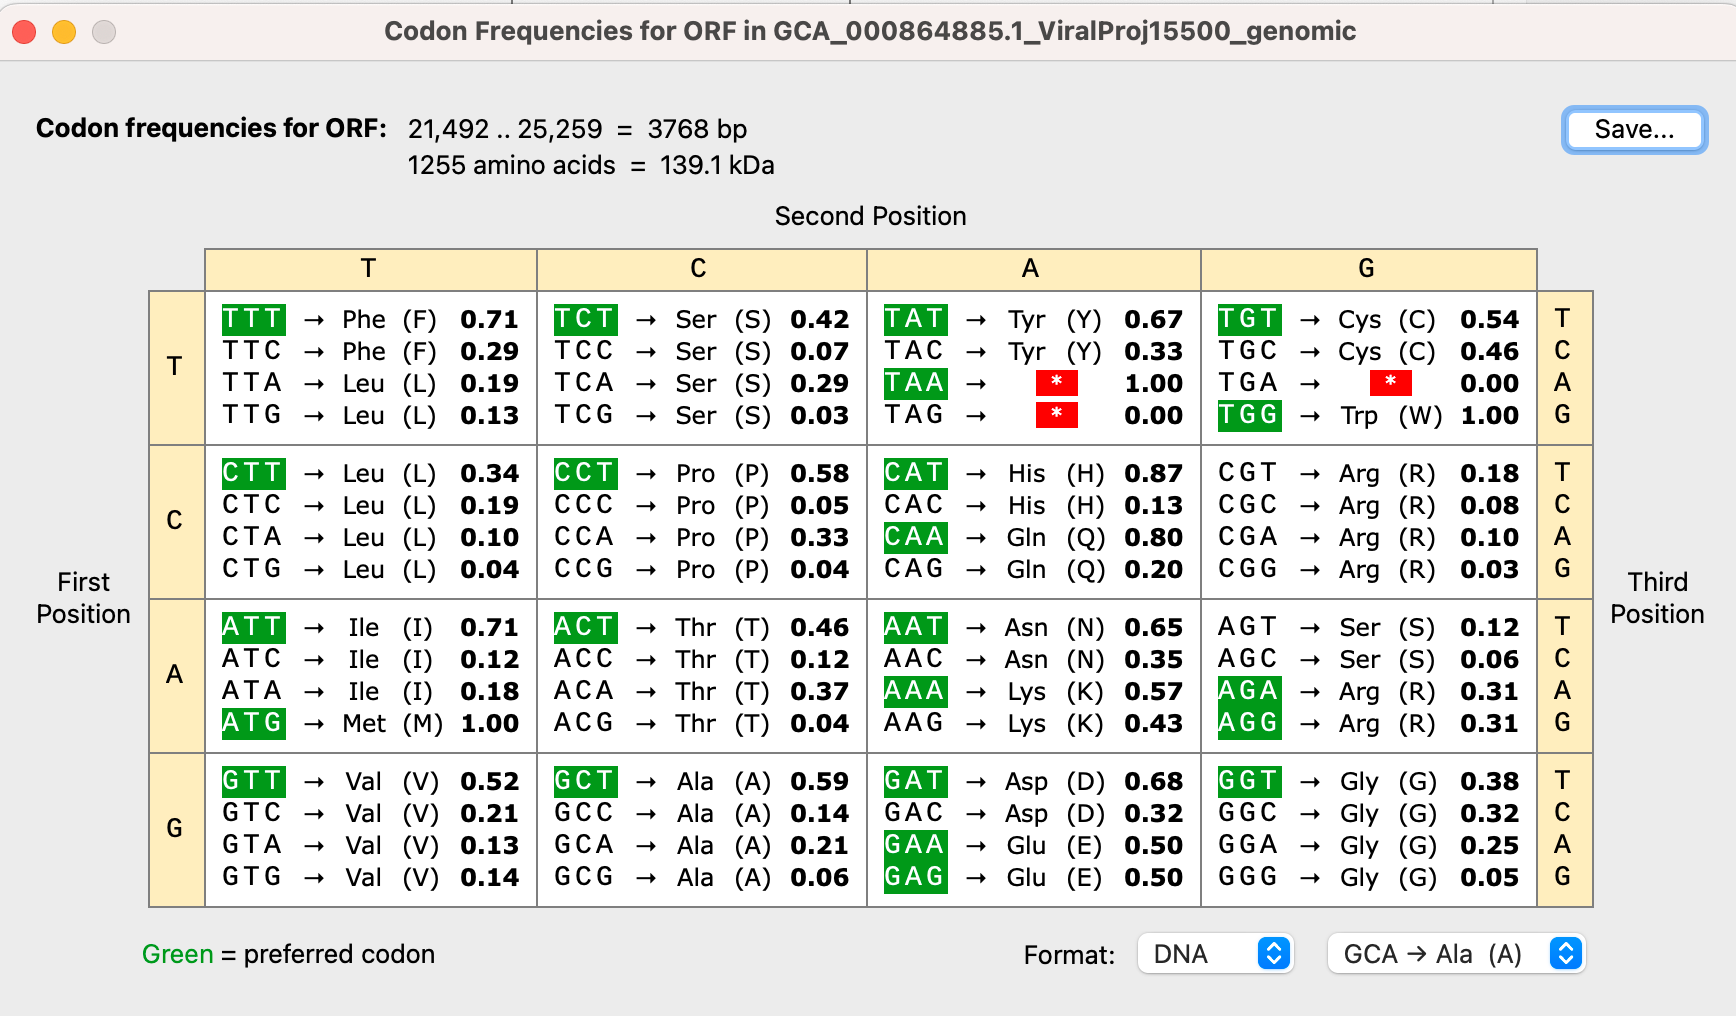The image size is (1736, 1016).
Task: Click the G column header under Second Position
Action: coord(1366,269)
